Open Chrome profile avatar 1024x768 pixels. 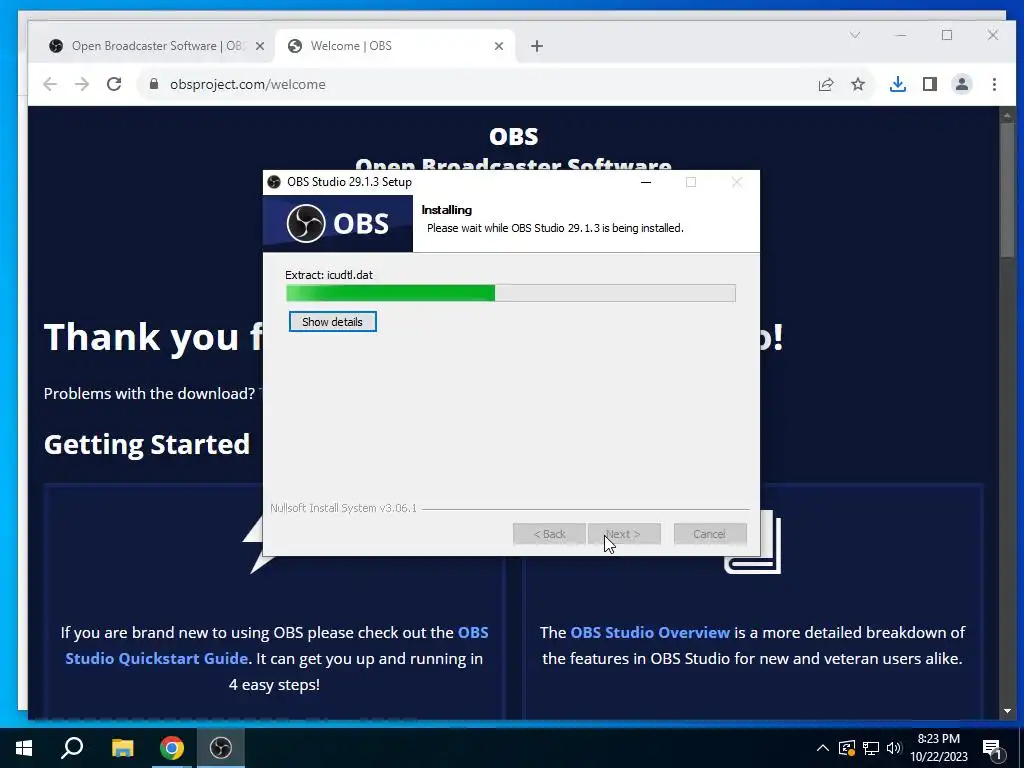[962, 84]
